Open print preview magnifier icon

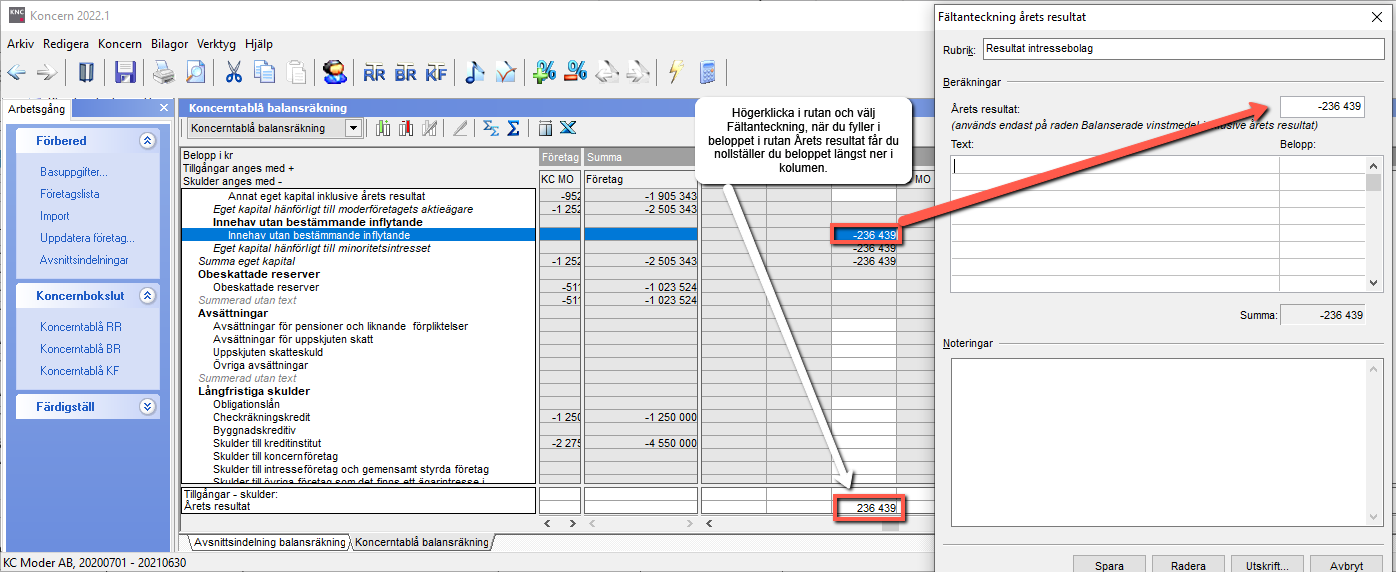click(x=196, y=72)
